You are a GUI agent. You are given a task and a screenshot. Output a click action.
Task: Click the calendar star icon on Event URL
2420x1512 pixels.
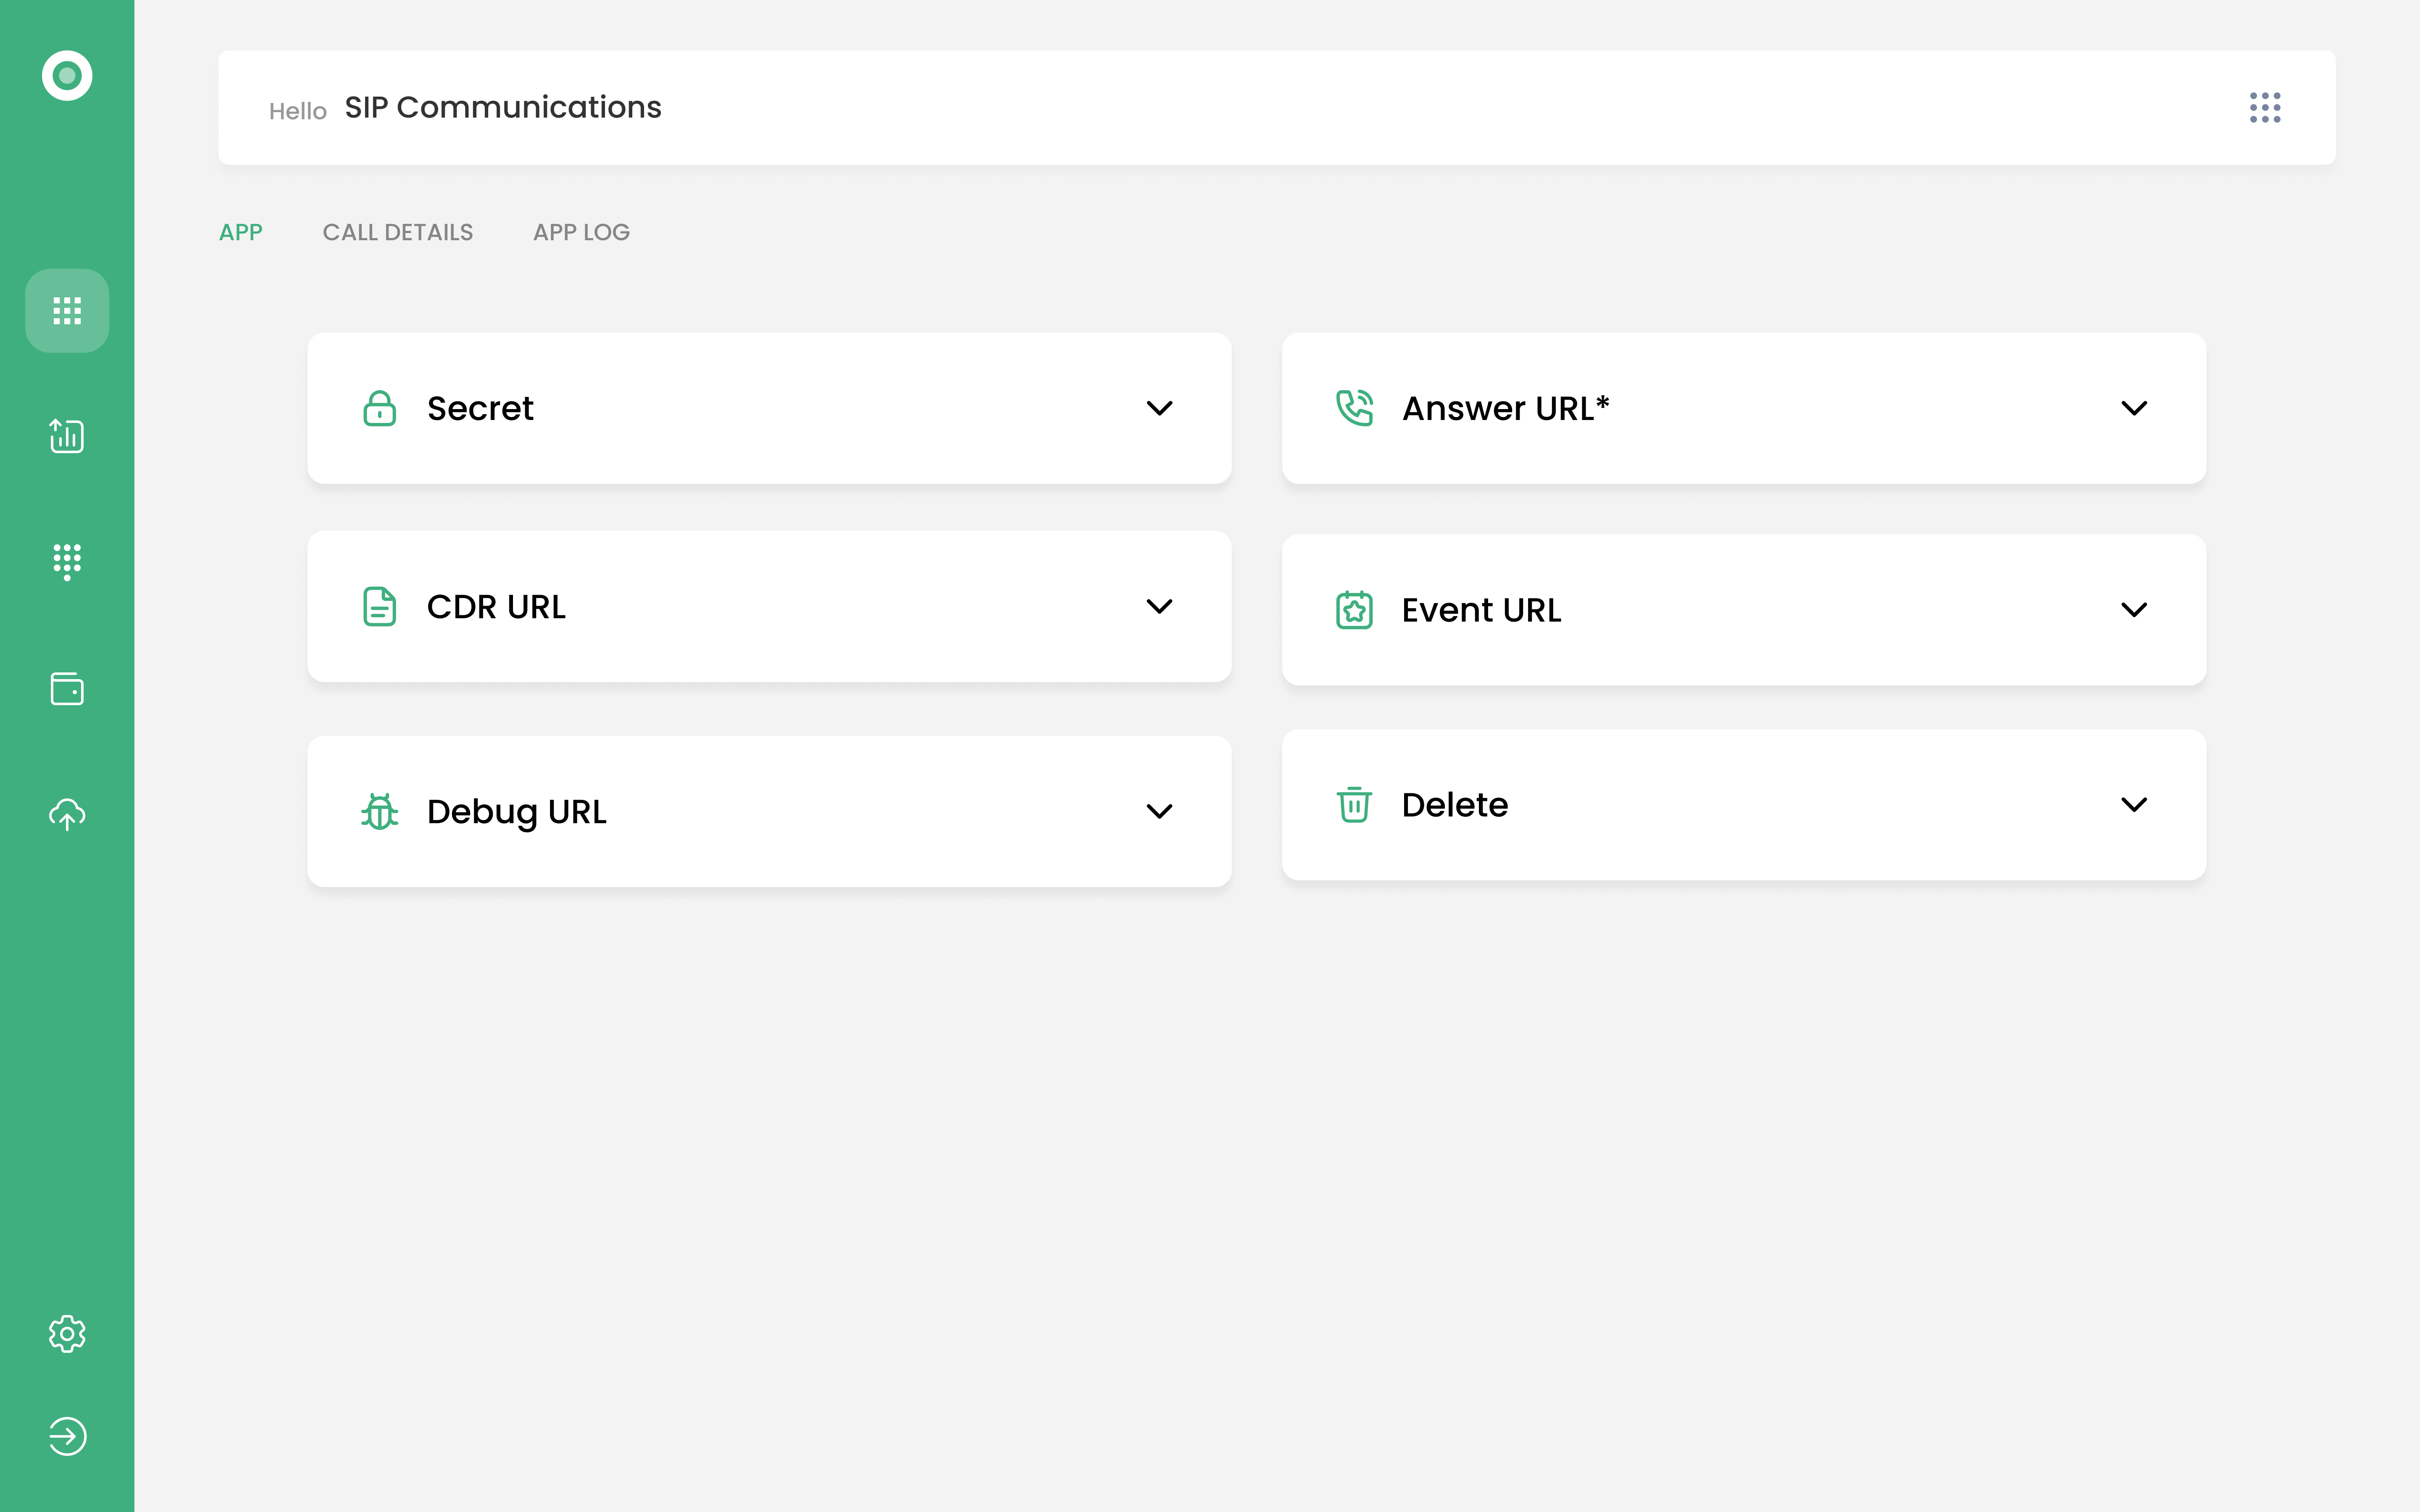(1354, 610)
